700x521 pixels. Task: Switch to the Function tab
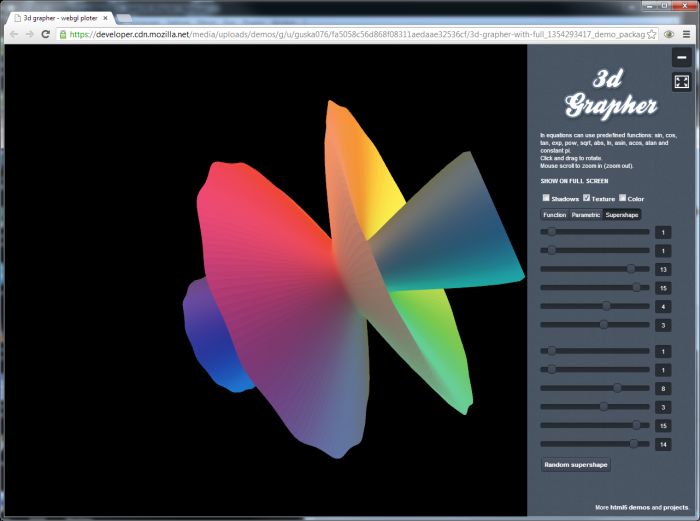pyautogui.click(x=554, y=215)
